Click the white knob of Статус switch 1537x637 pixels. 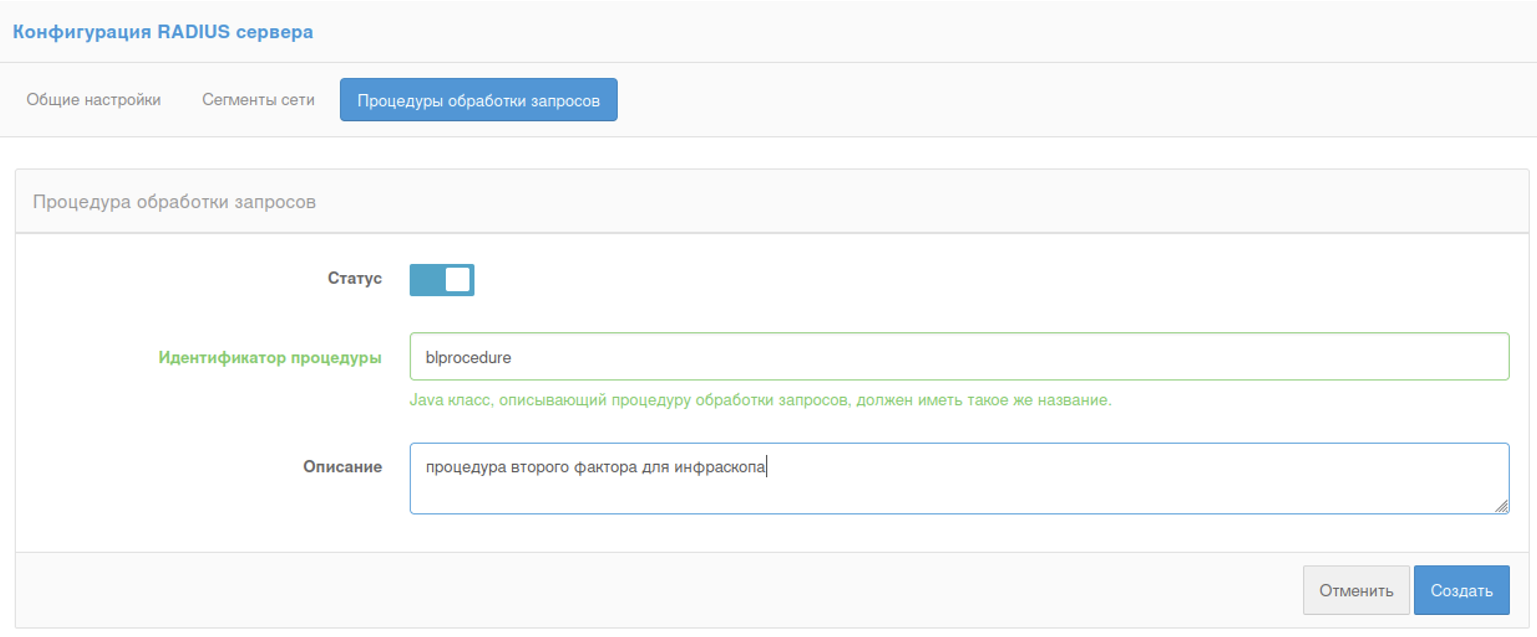coord(457,280)
